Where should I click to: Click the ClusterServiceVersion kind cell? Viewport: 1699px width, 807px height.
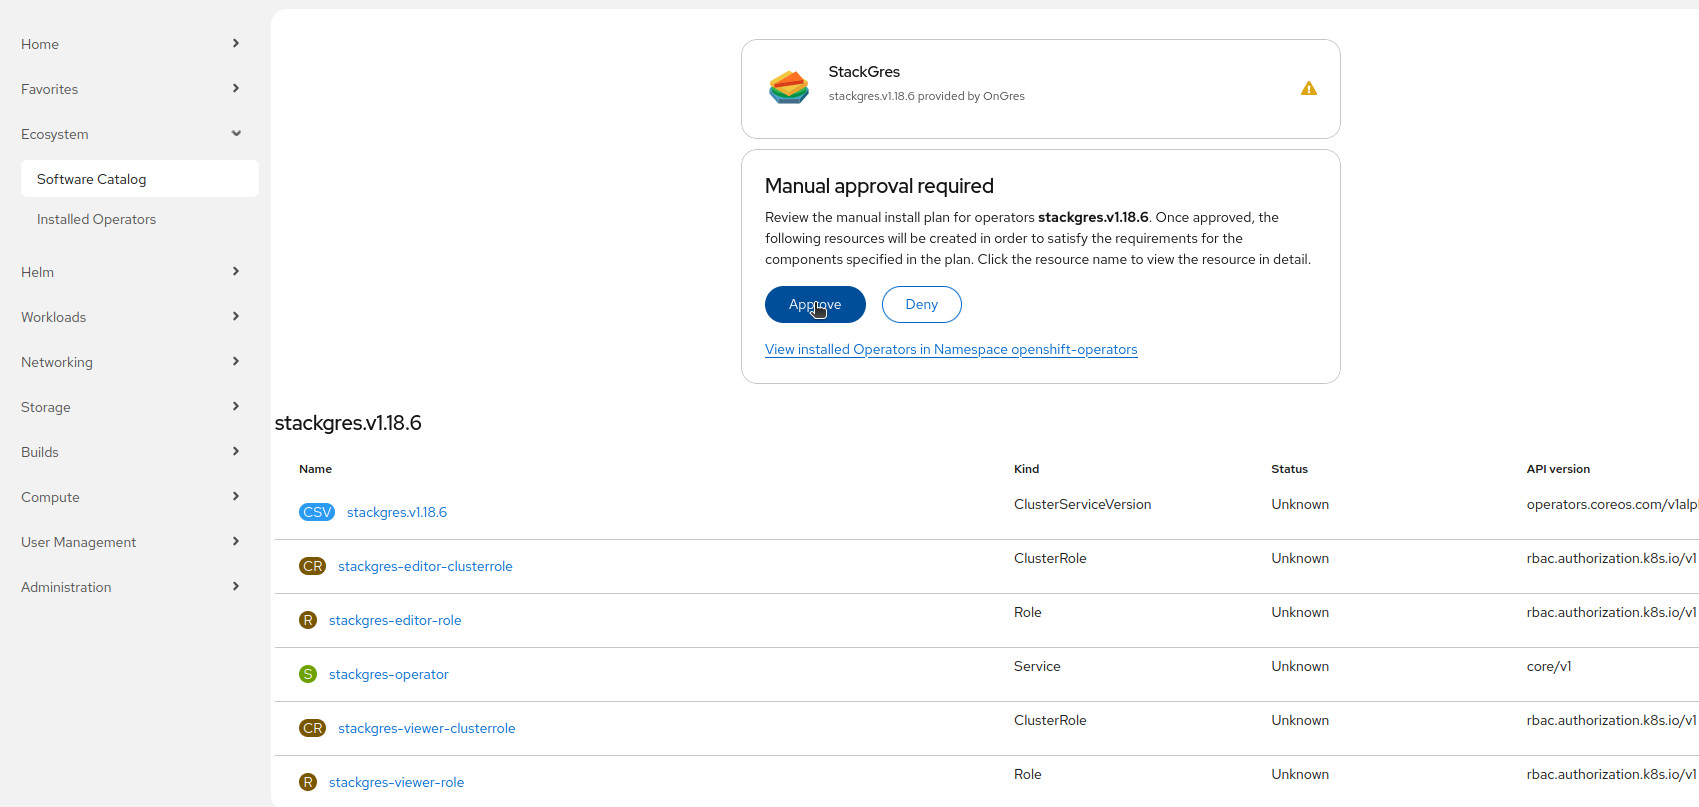coord(1082,504)
